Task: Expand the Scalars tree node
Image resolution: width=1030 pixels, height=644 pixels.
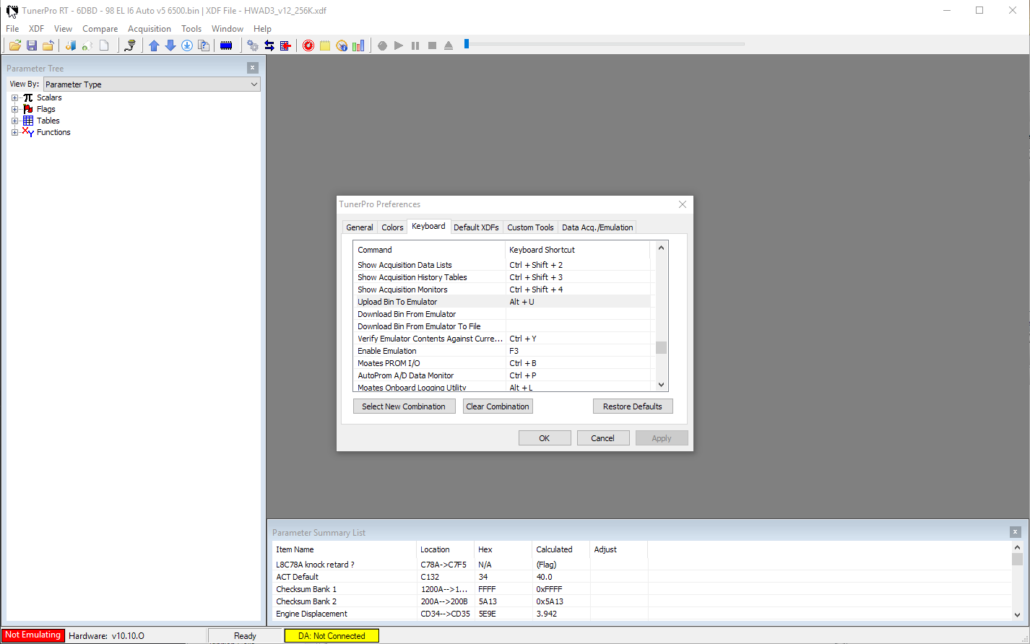Action: [x=14, y=98]
